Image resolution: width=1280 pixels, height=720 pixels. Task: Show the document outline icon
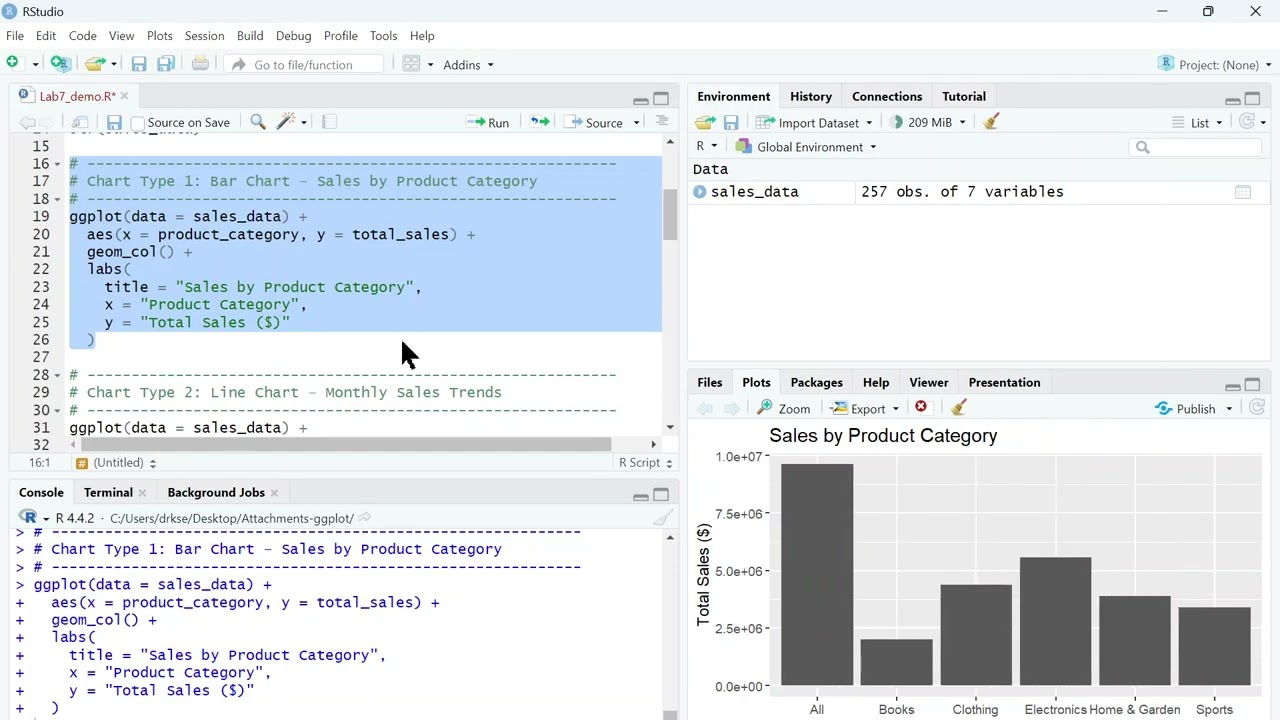click(x=661, y=121)
